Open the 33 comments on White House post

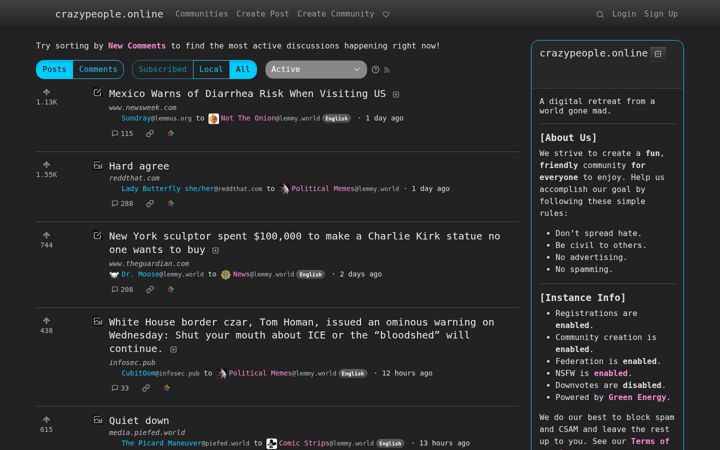click(x=120, y=388)
